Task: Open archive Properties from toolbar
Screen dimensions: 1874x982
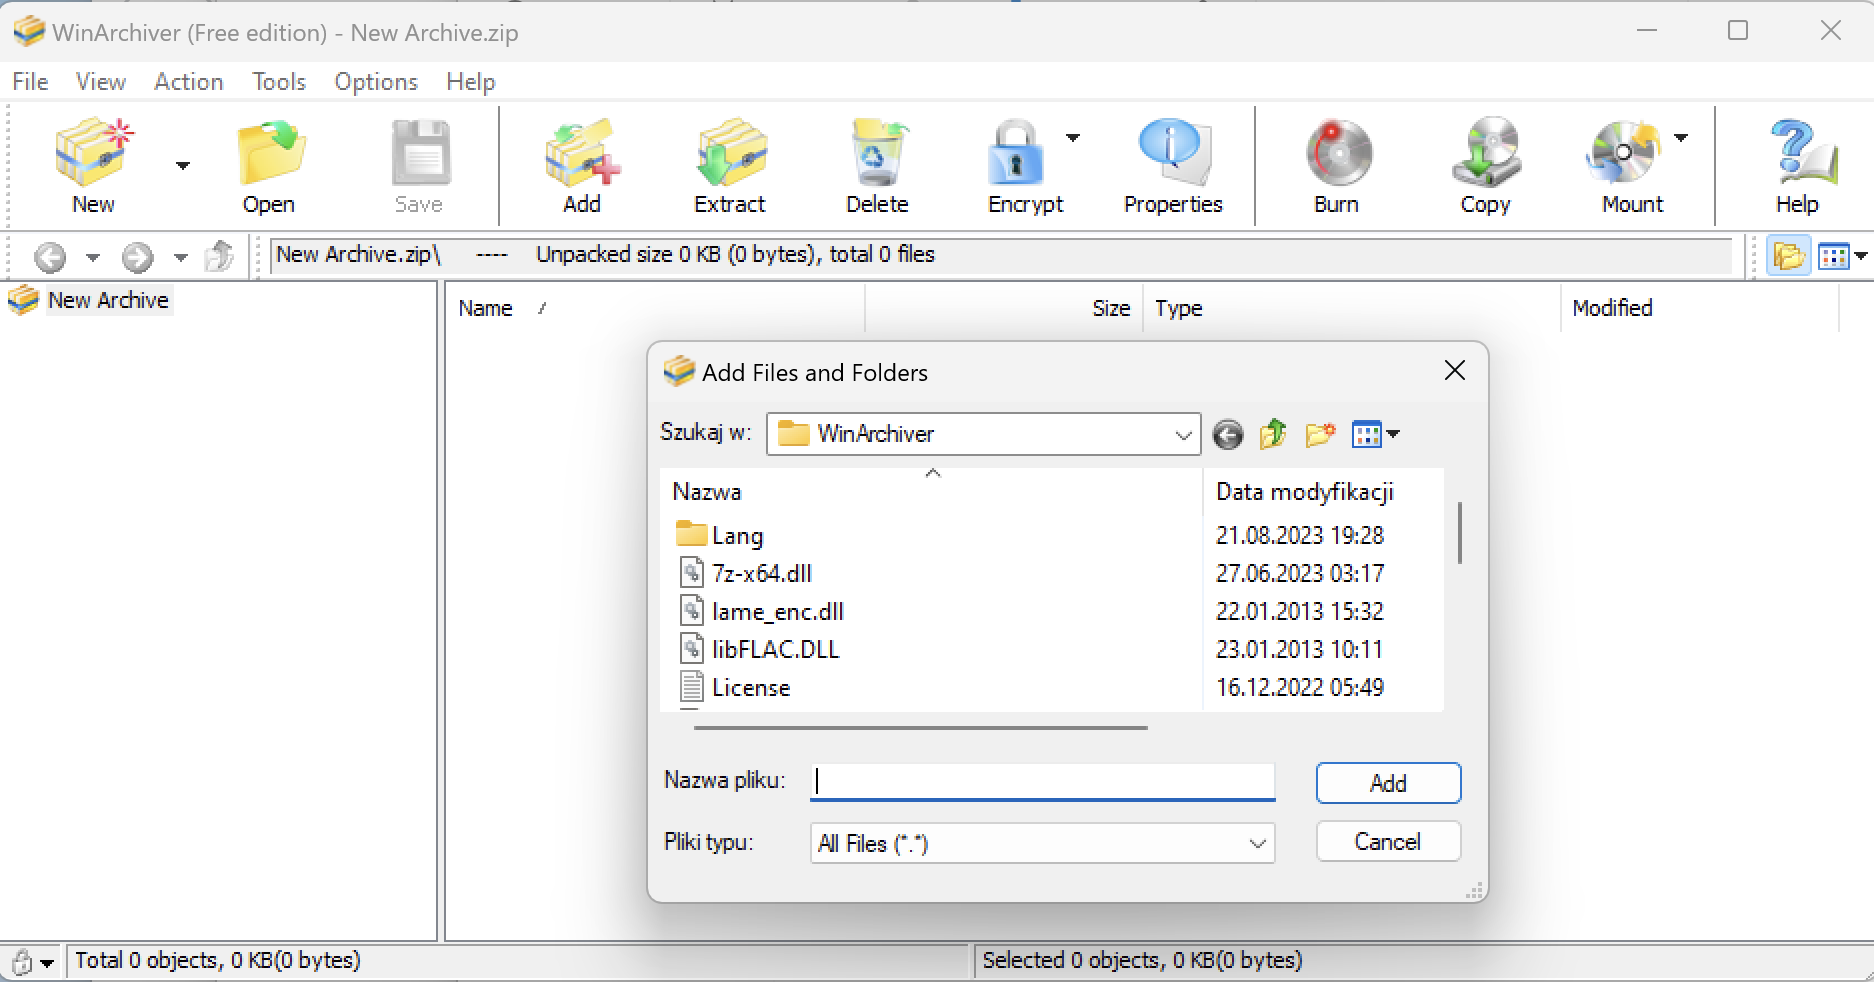Action: tap(1174, 153)
